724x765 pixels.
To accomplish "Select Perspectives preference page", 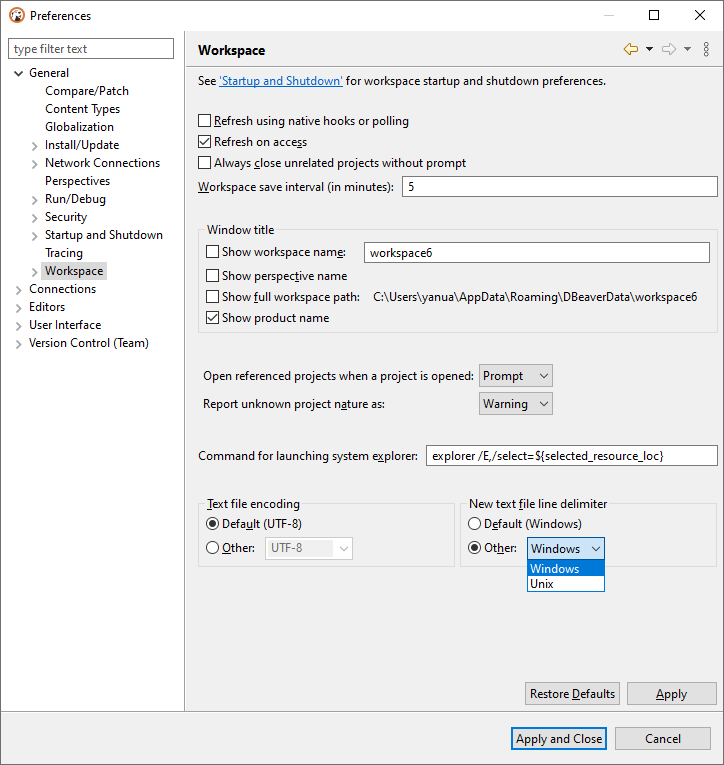I will coord(78,181).
